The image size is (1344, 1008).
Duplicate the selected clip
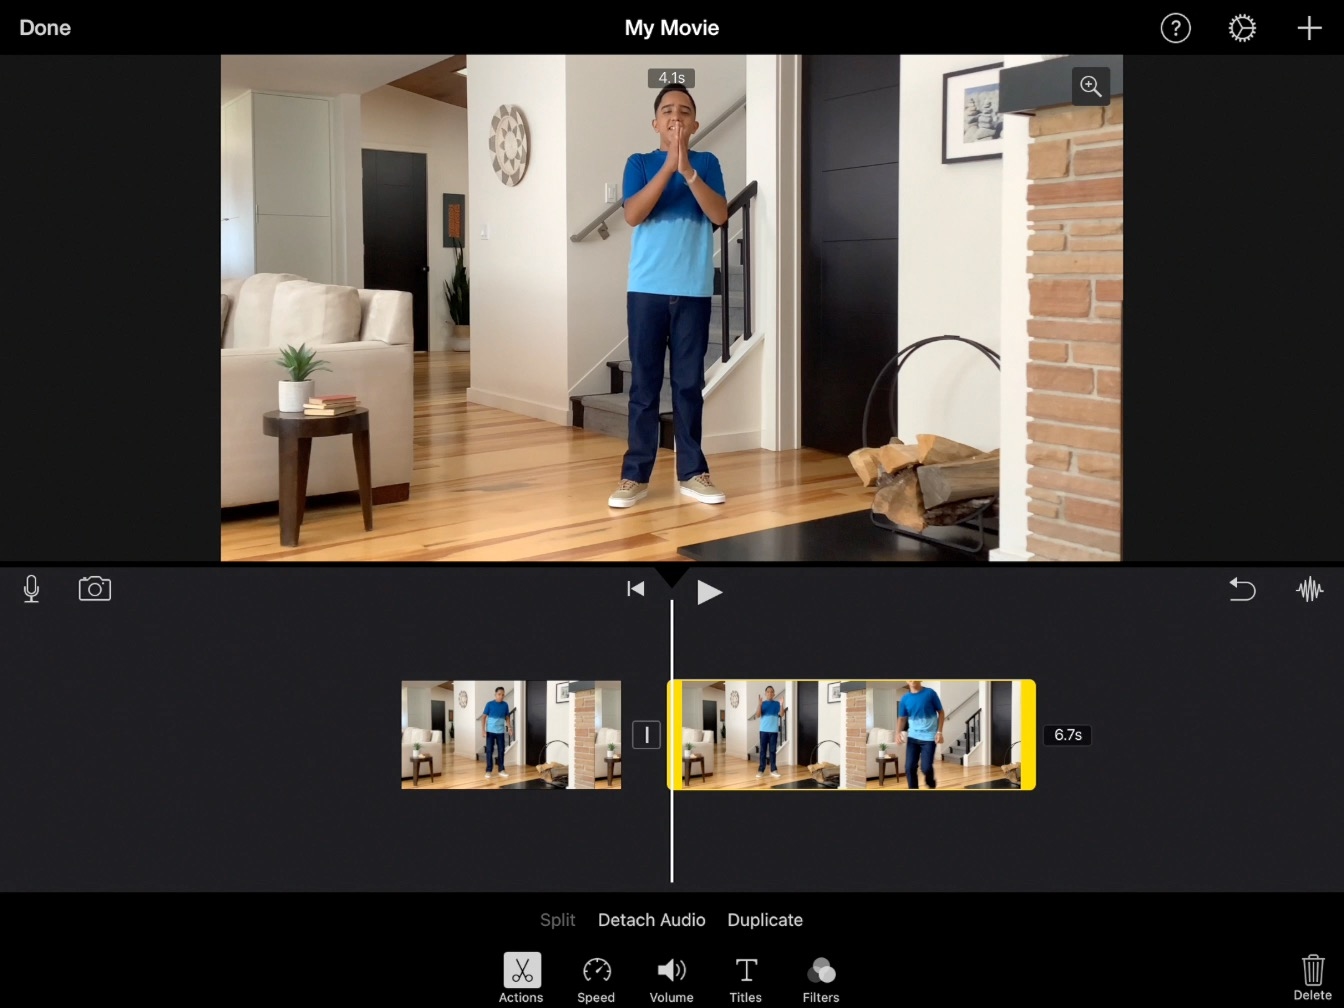point(765,920)
